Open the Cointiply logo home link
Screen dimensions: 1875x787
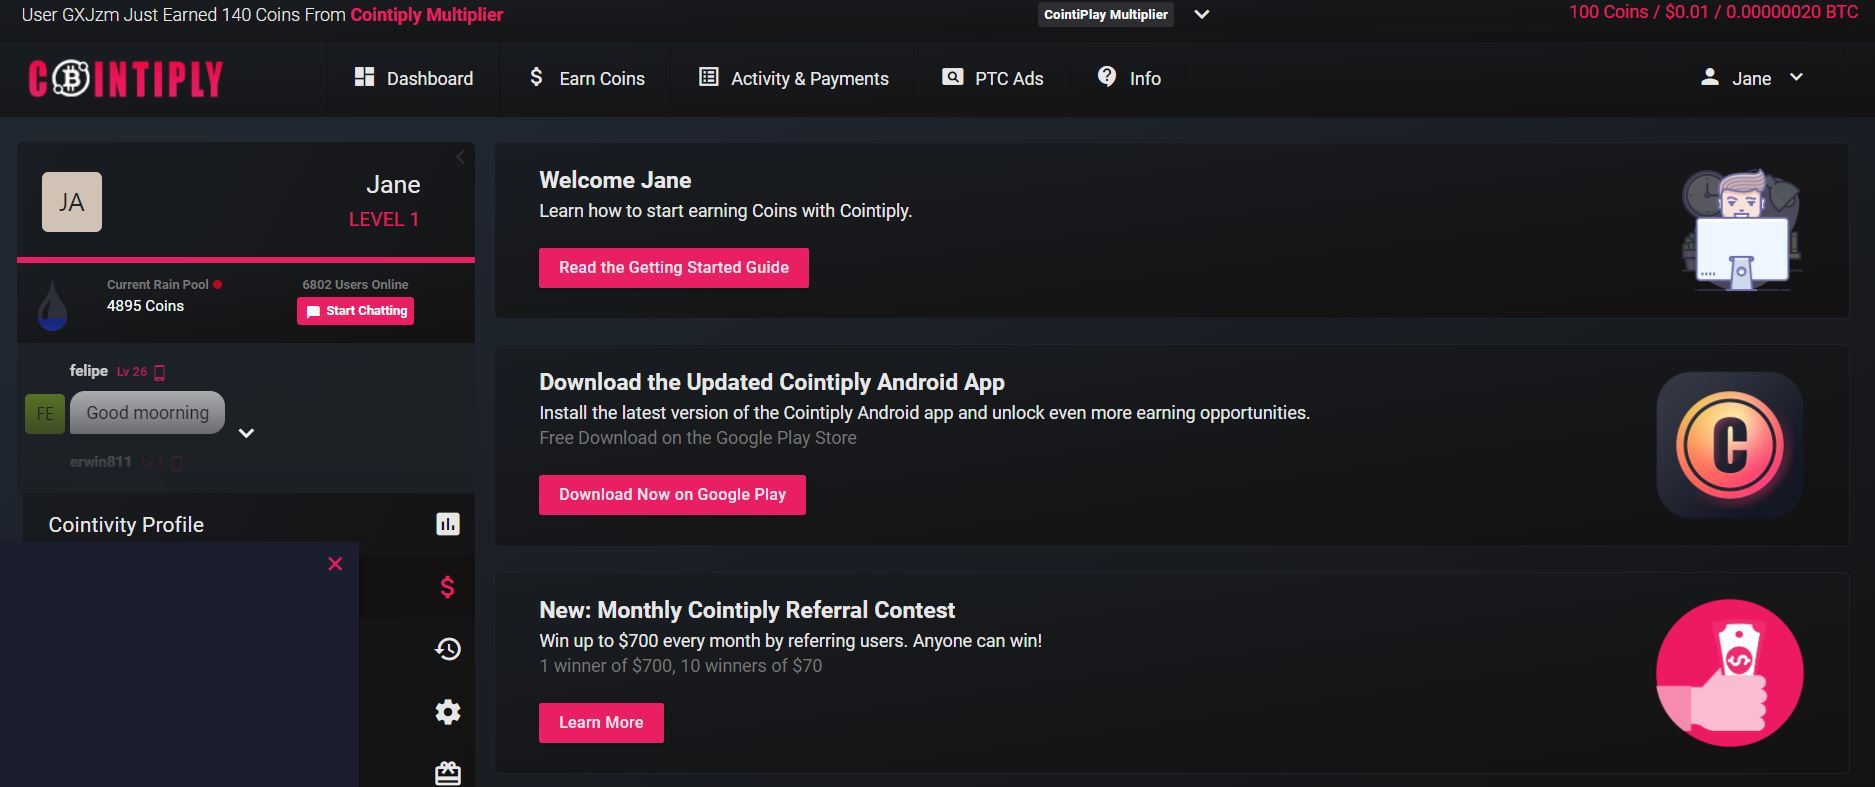pyautogui.click(x=126, y=79)
